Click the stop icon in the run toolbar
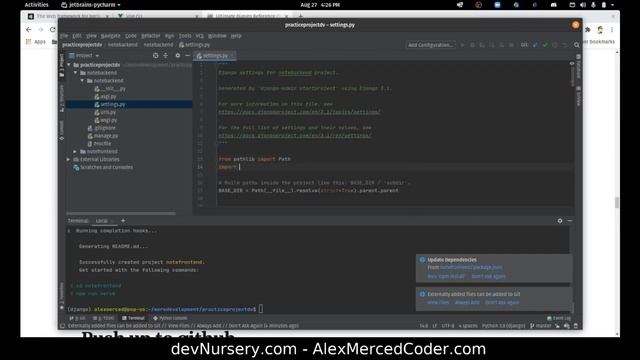Image resolution: width=640 pixels, height=360 pixels. 511,45
